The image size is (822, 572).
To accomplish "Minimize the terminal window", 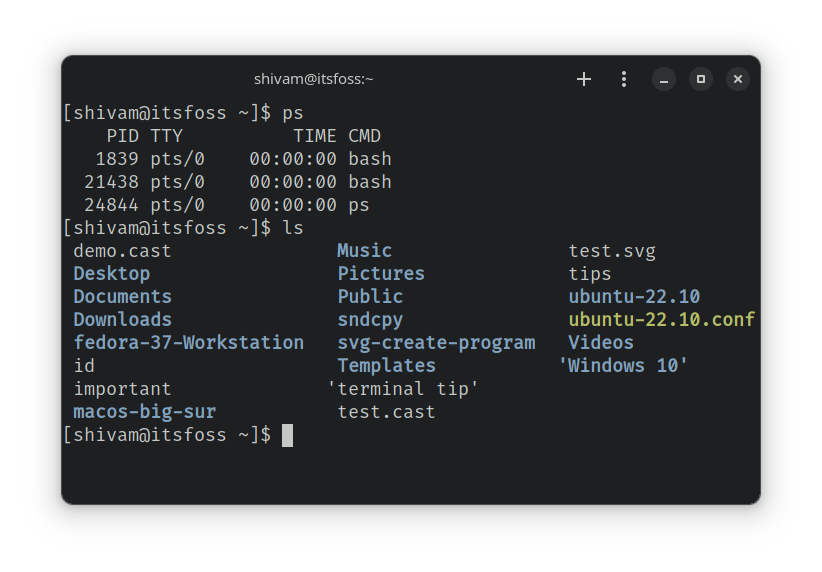I will [664, 79].
